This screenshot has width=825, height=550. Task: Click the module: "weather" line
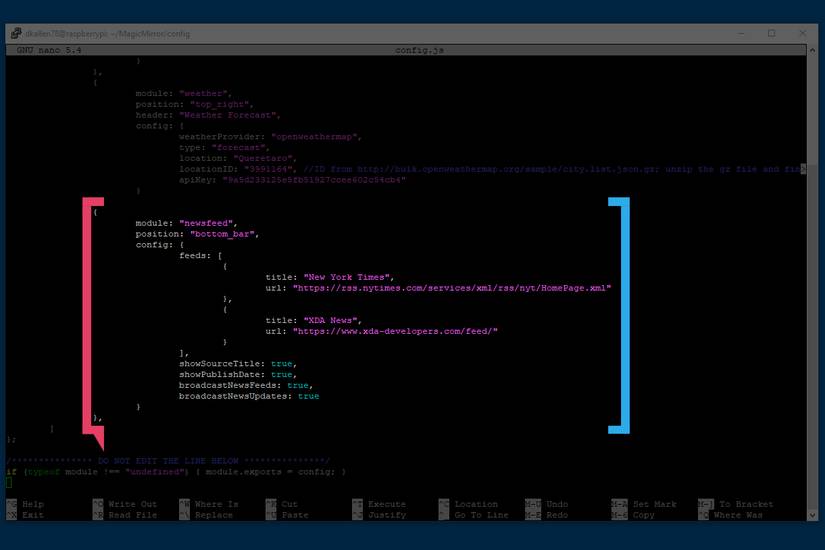184,94
